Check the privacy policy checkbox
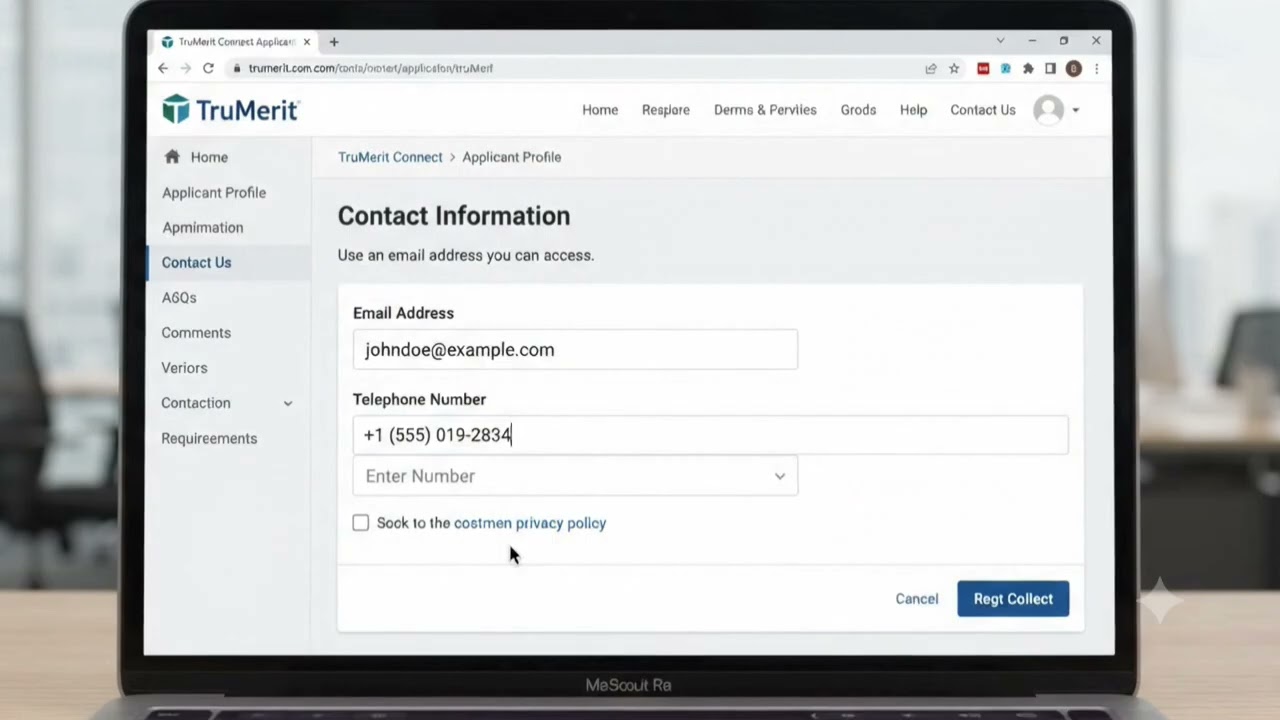 (361, 523)
